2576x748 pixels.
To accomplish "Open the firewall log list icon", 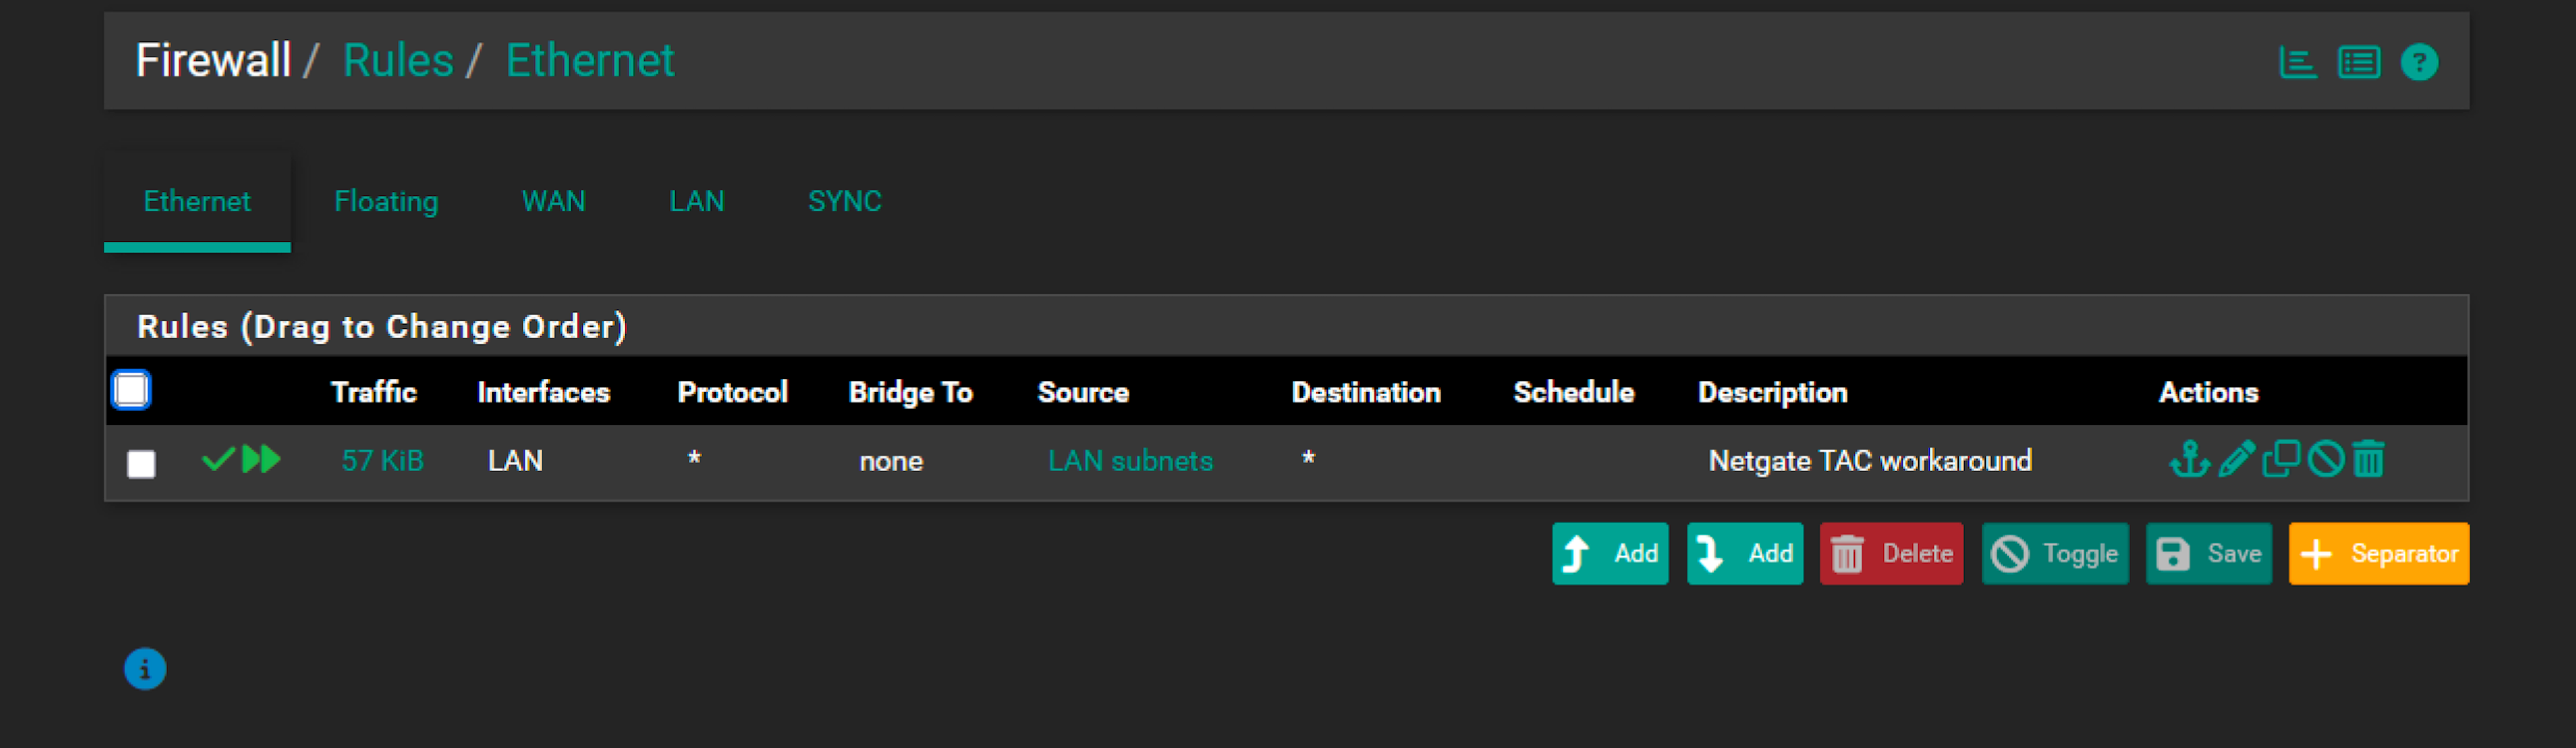I will [2358, 63].
